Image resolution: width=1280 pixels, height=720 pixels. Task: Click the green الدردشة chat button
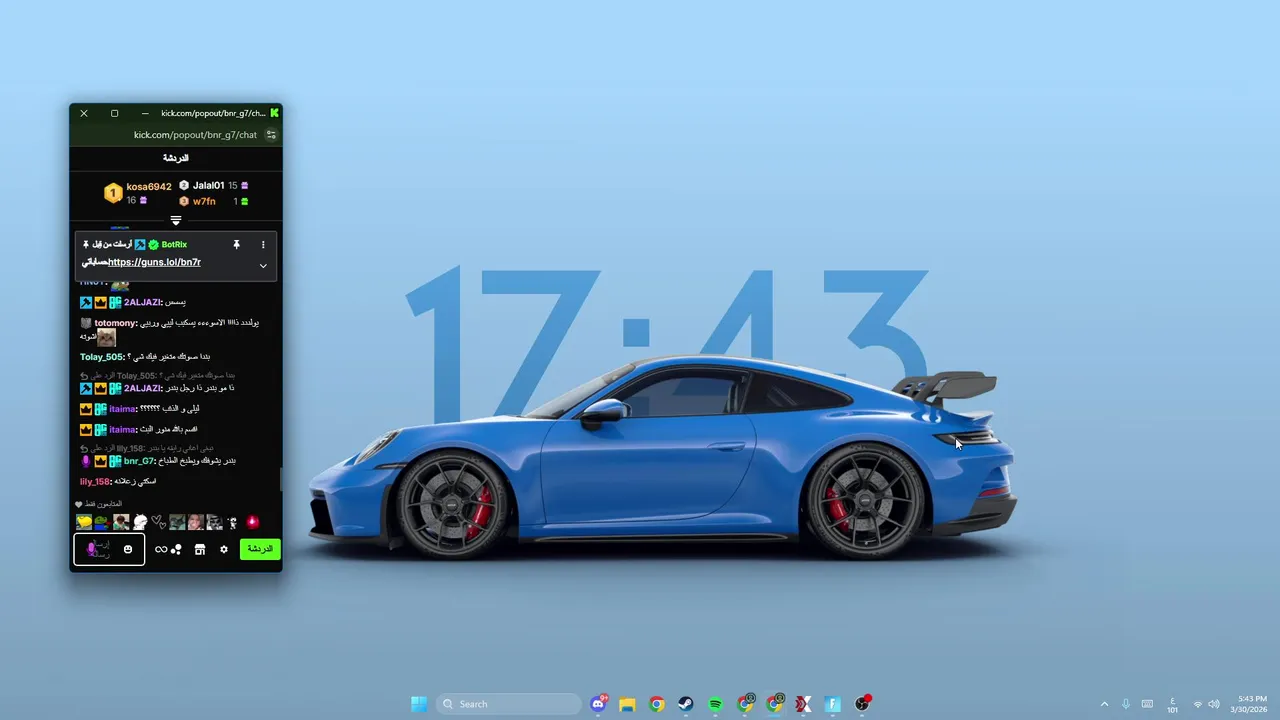[x=260, y=549]
